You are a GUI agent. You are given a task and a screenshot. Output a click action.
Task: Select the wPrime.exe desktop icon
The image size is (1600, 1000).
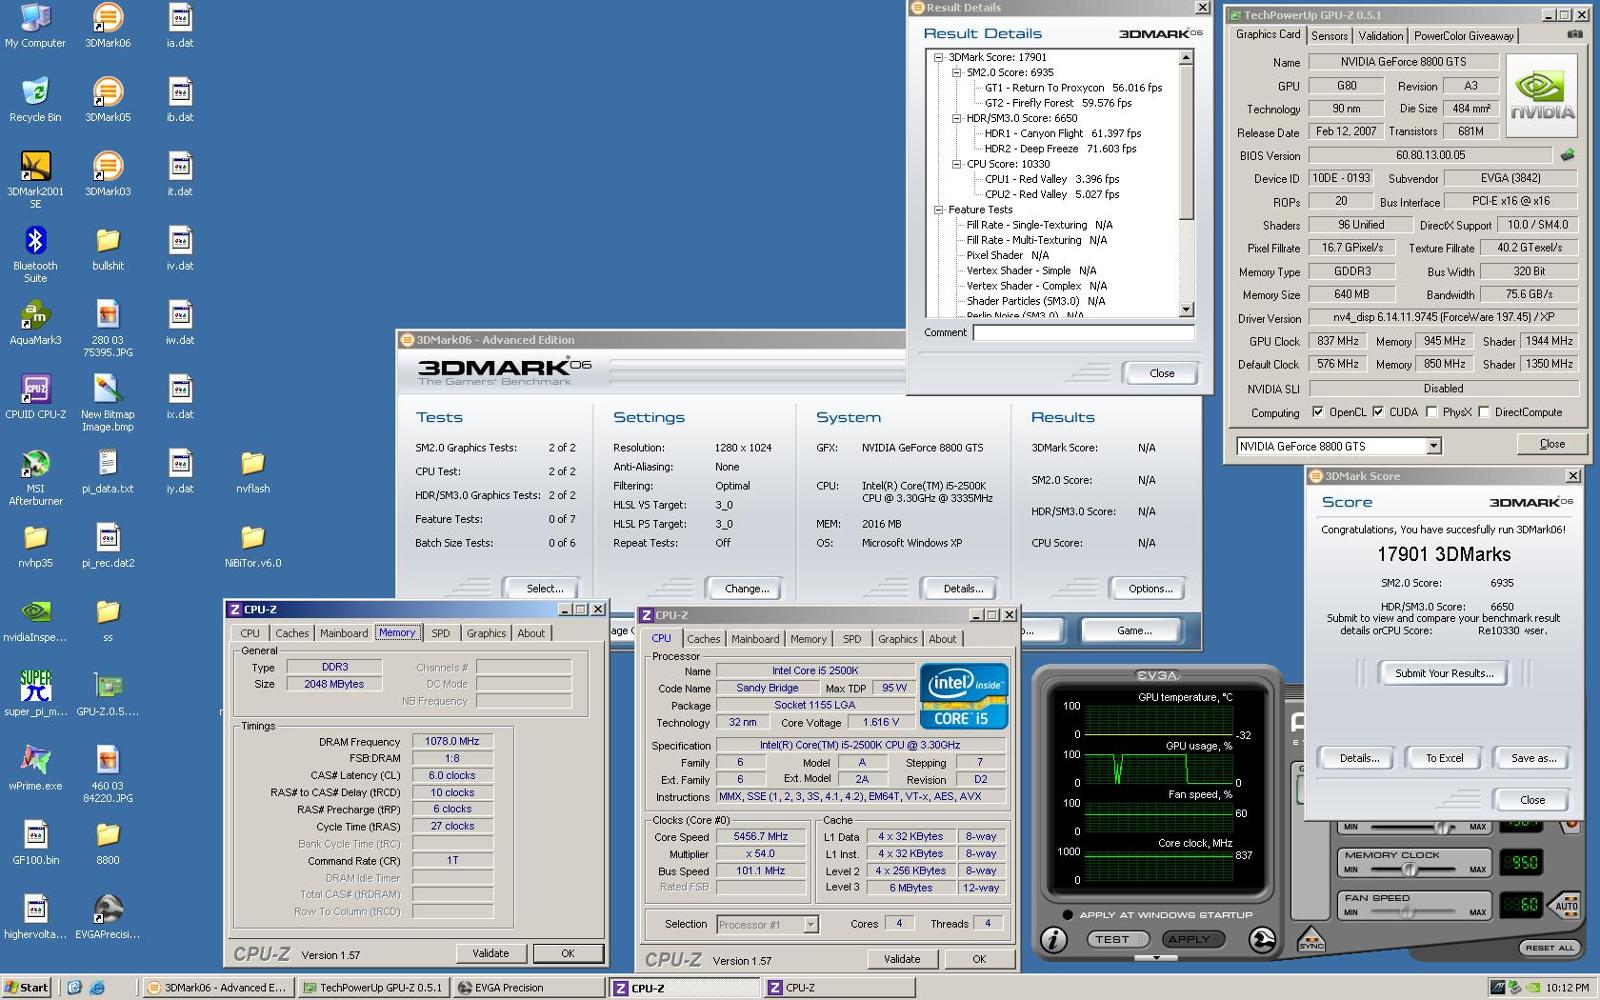click(x=35, y=768)
